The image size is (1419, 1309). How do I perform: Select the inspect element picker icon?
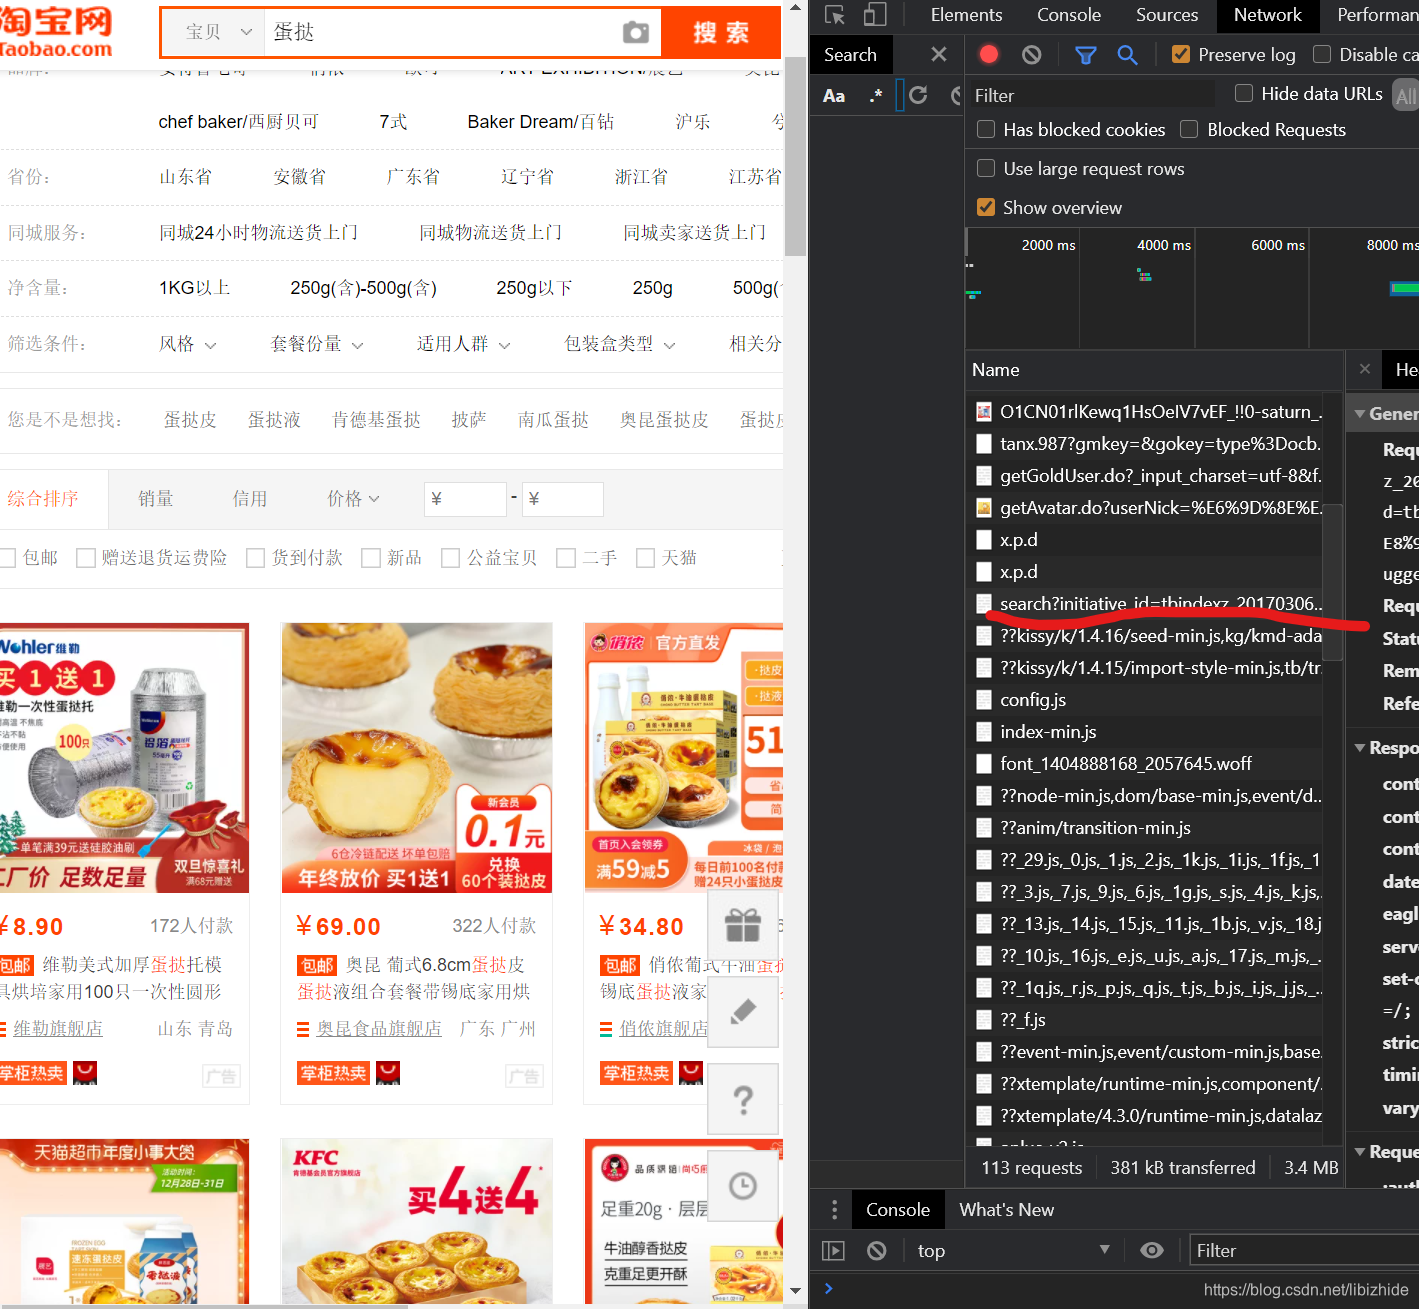[x=835, y=15]
